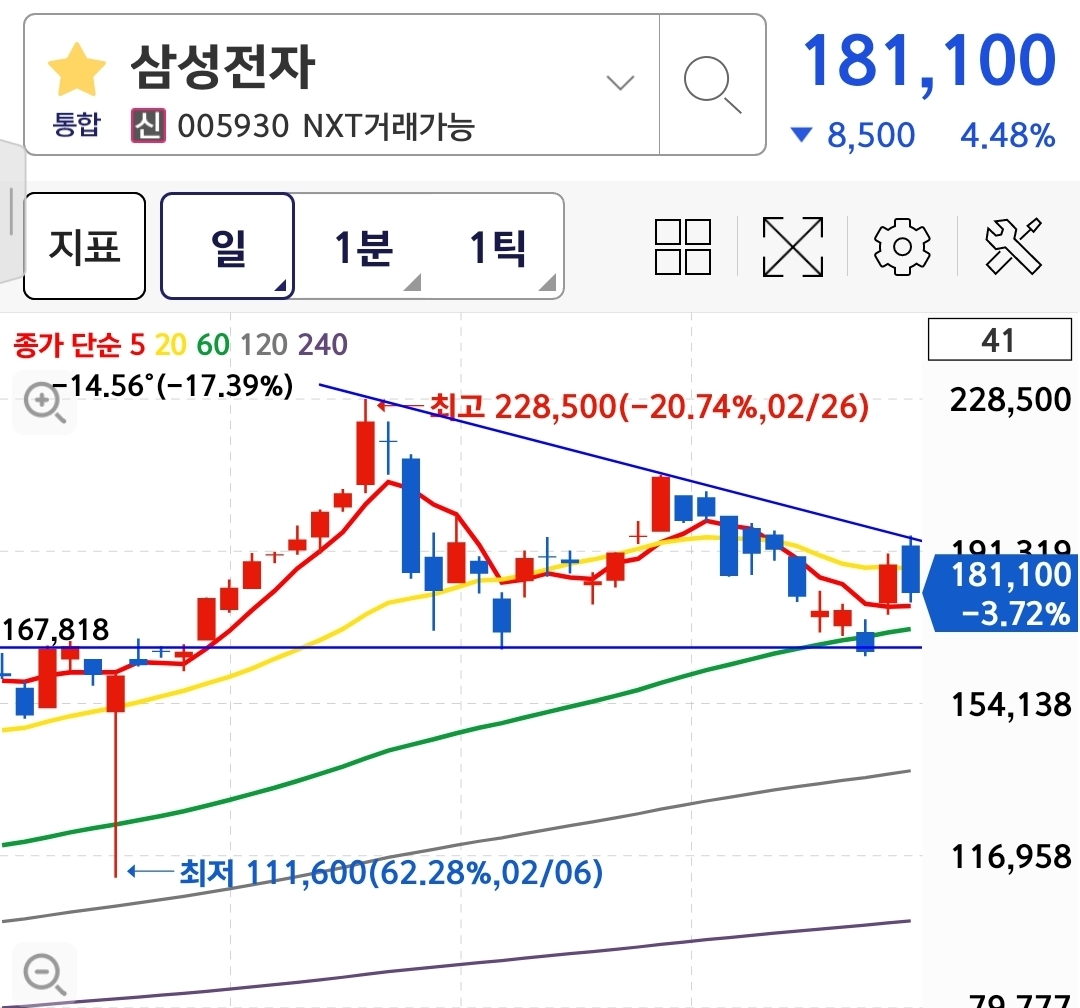This screenshot has width=1080, height=1008.
Task: Zoom in chart with plus magnifier
Action: 43,404
